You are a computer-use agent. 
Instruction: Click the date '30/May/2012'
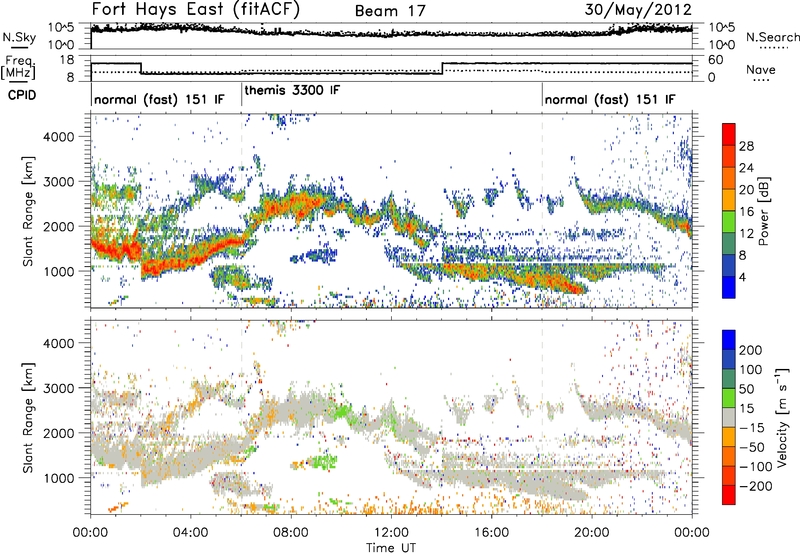[638, 10]
